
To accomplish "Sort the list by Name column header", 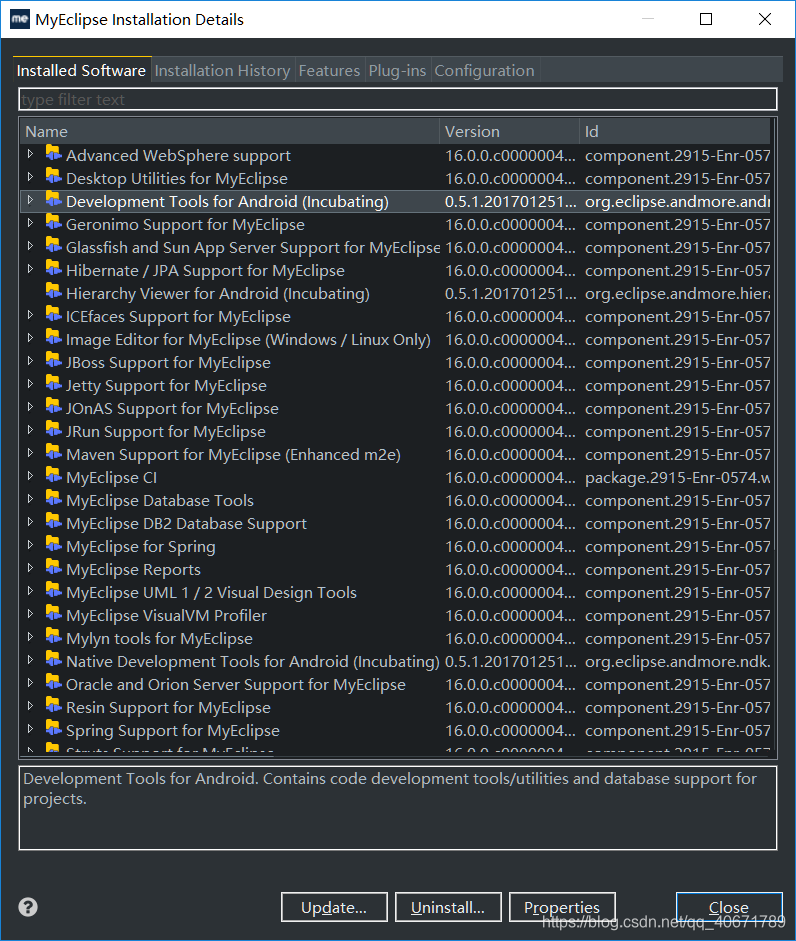I will 230,131.
